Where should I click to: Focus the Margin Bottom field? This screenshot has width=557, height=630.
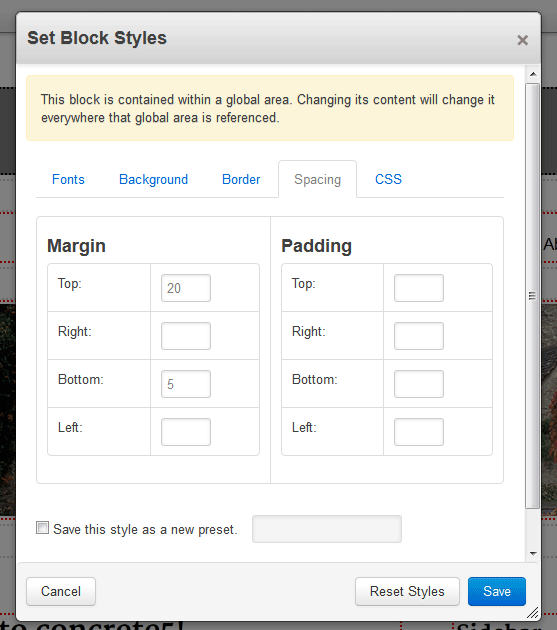point(186,384)
